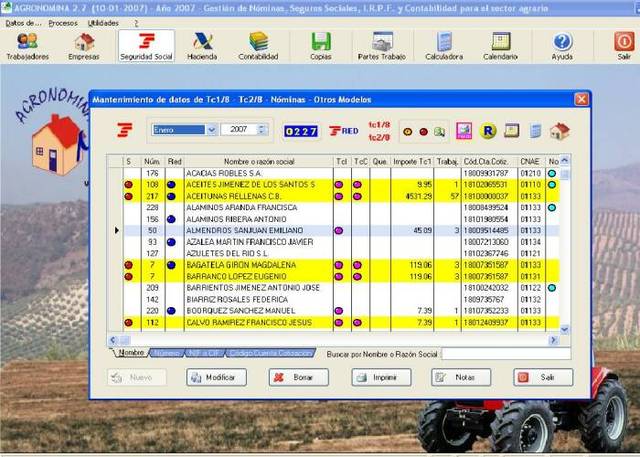The width and height of the screenshot is (640, 457).
Task: Click the green magnifier search icon
Action: [x=440, y=132]
